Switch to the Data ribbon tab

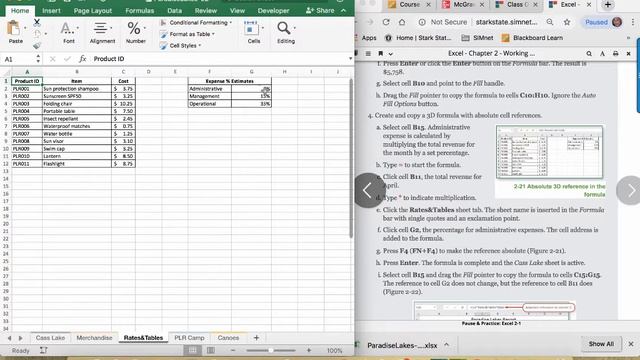pos(174,11)
